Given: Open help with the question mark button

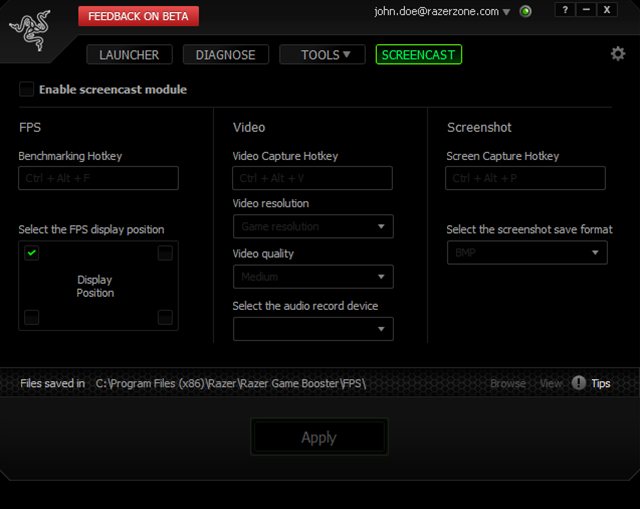Looking at the screenshot, I should pyautogui.click(x=565, y=10).
